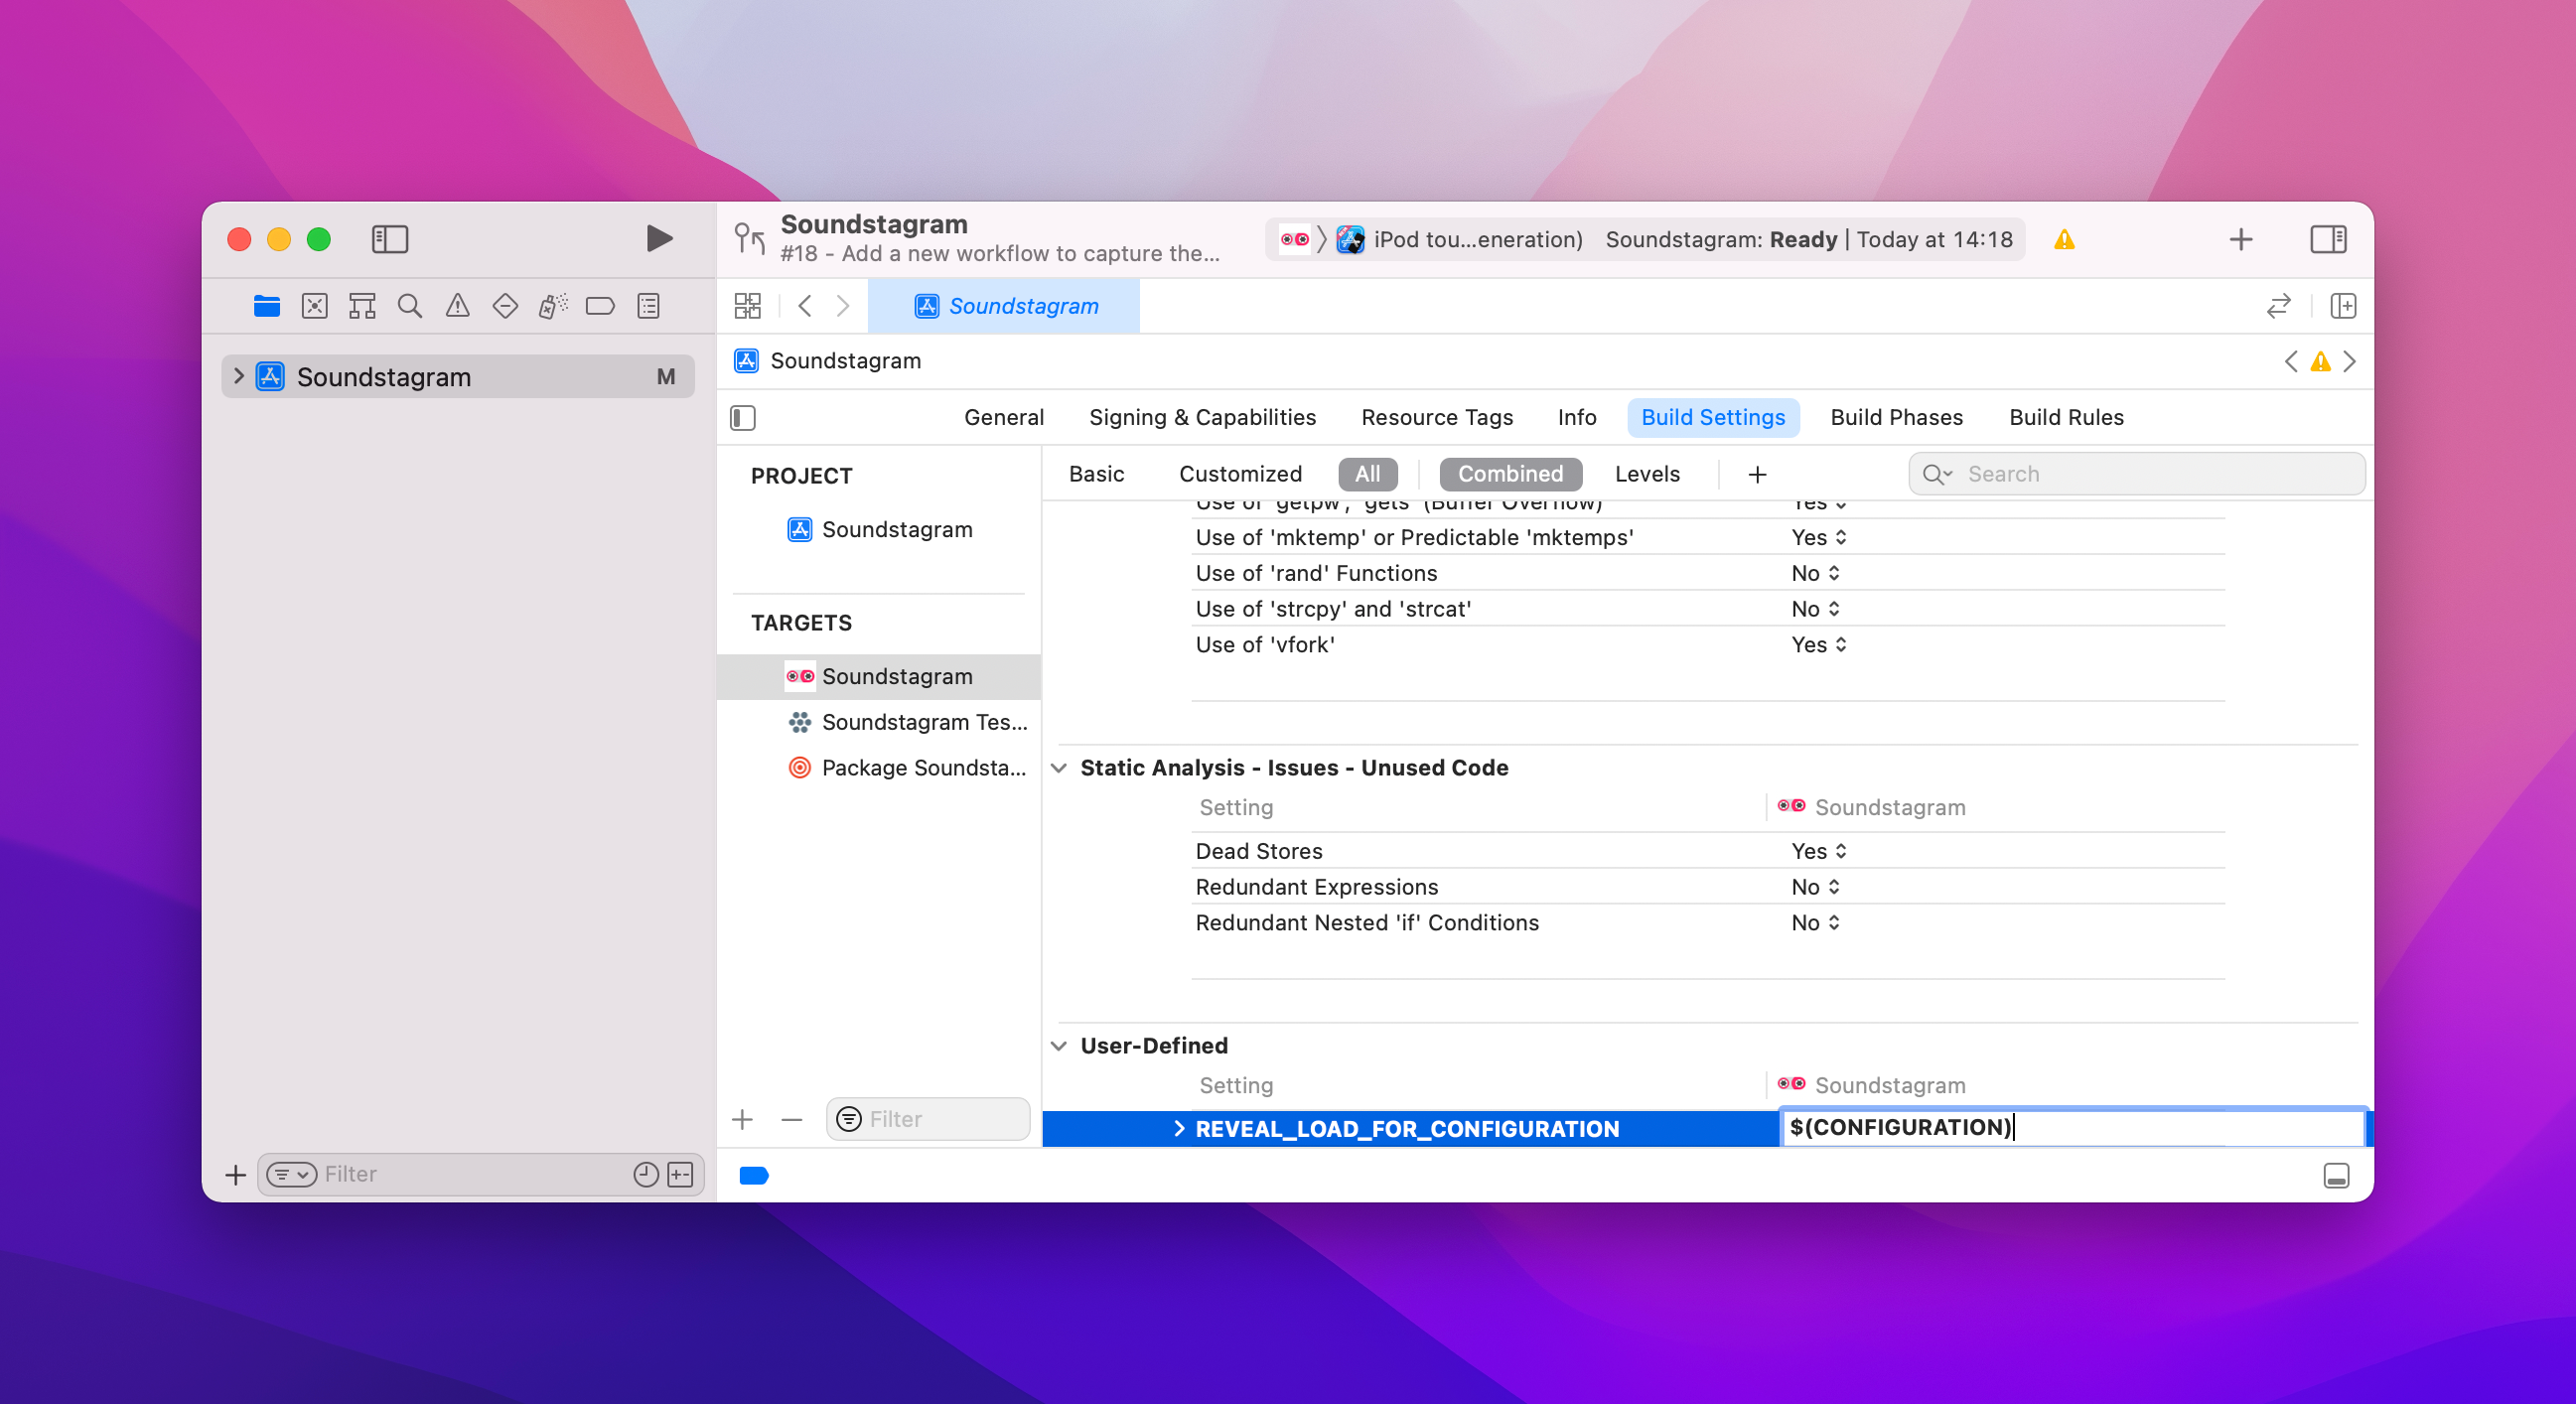Screen dimensions: 2576x1404
Task: Select the Build Settings tab
Action: 1713,417
